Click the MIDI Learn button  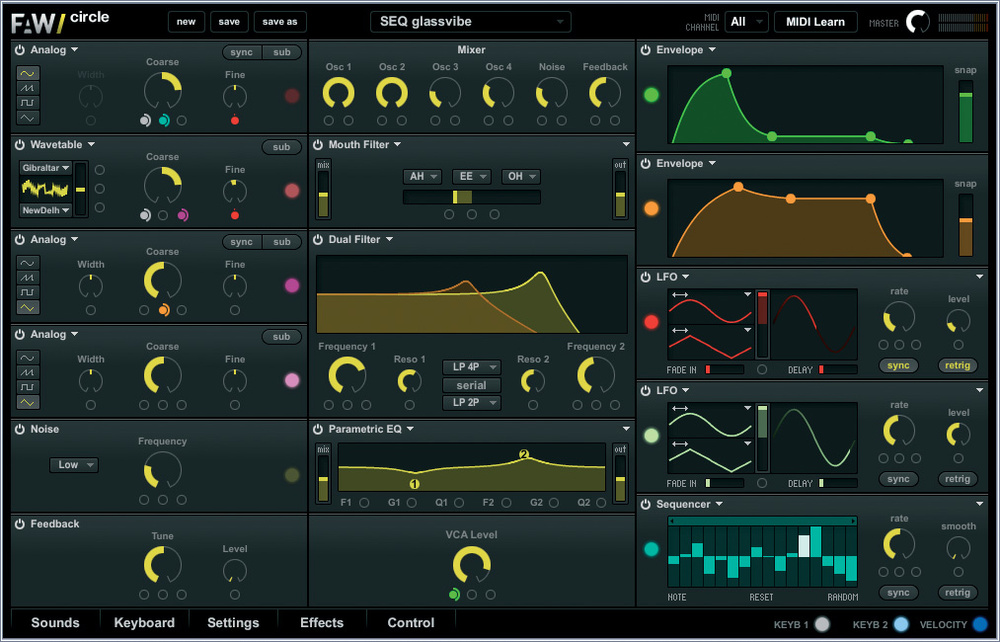pos(815,22)
